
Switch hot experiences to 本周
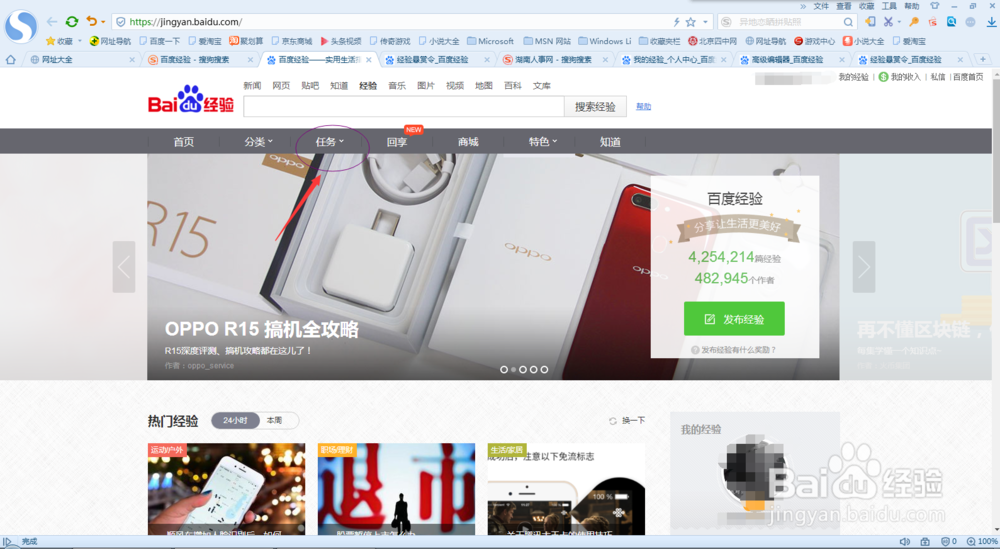click(x=275, y=420)
